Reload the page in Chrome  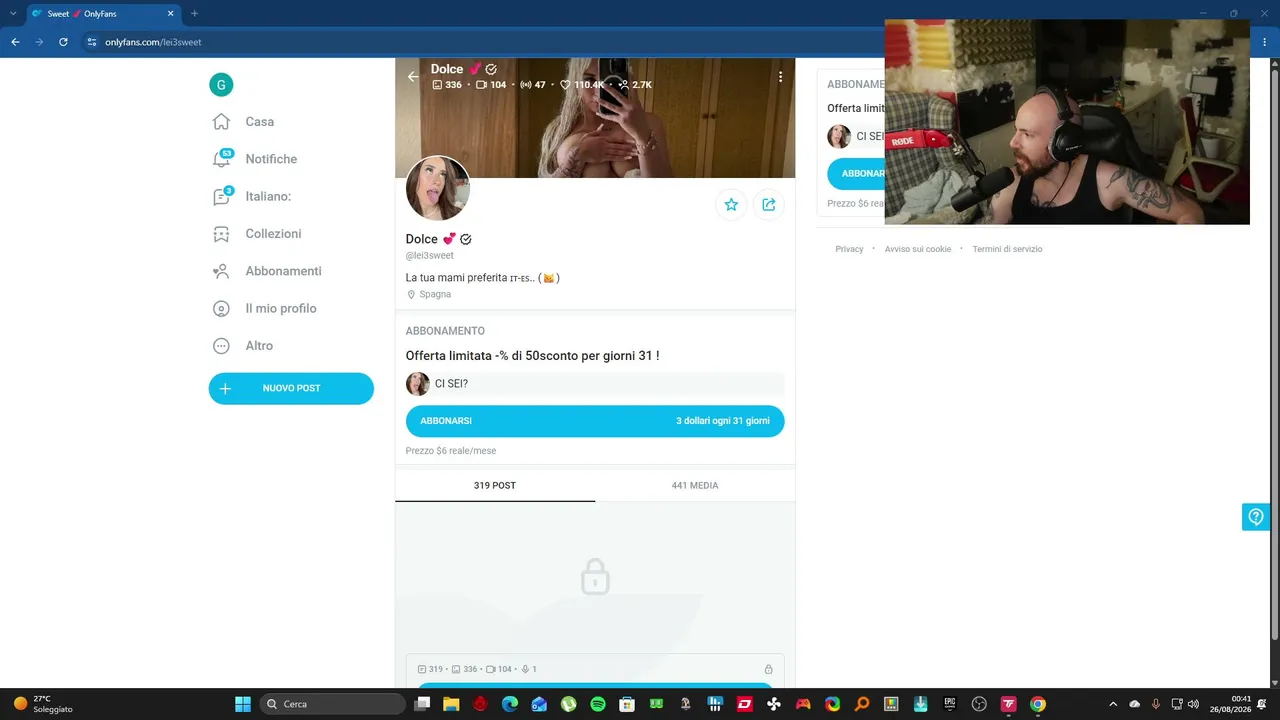pos(63,42)
